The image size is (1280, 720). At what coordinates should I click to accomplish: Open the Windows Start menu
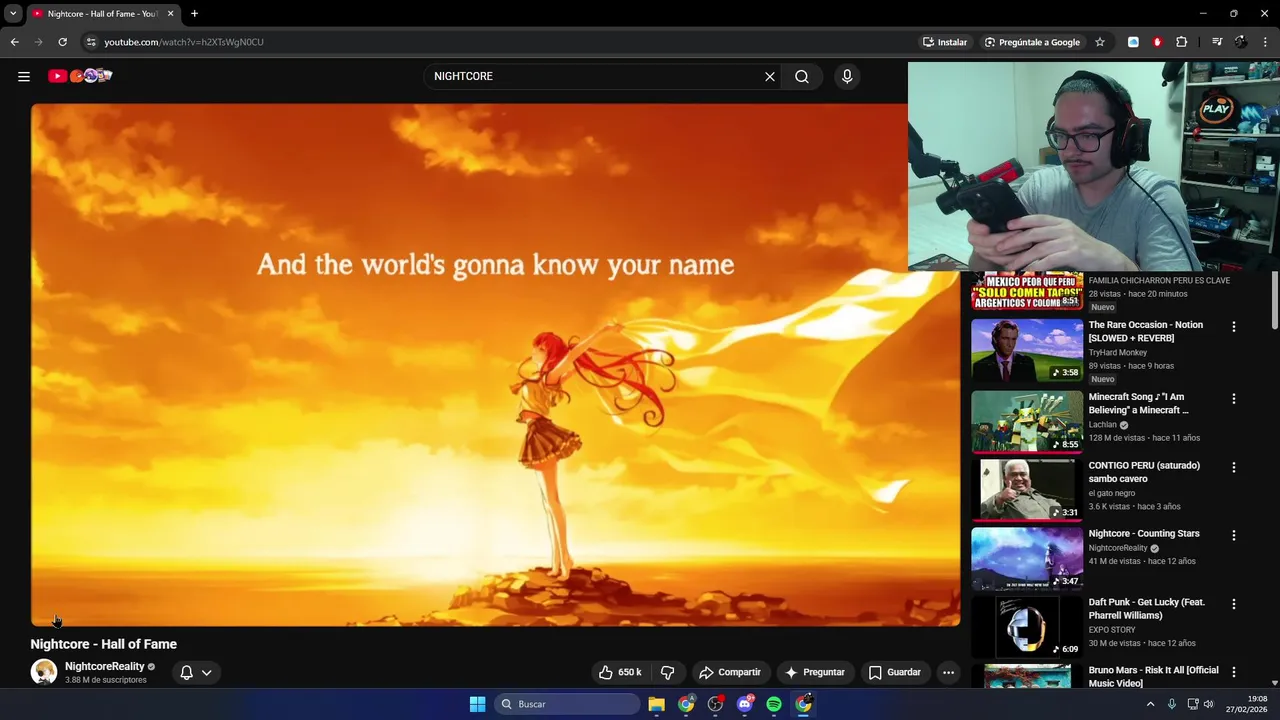(x=477, y=704)
